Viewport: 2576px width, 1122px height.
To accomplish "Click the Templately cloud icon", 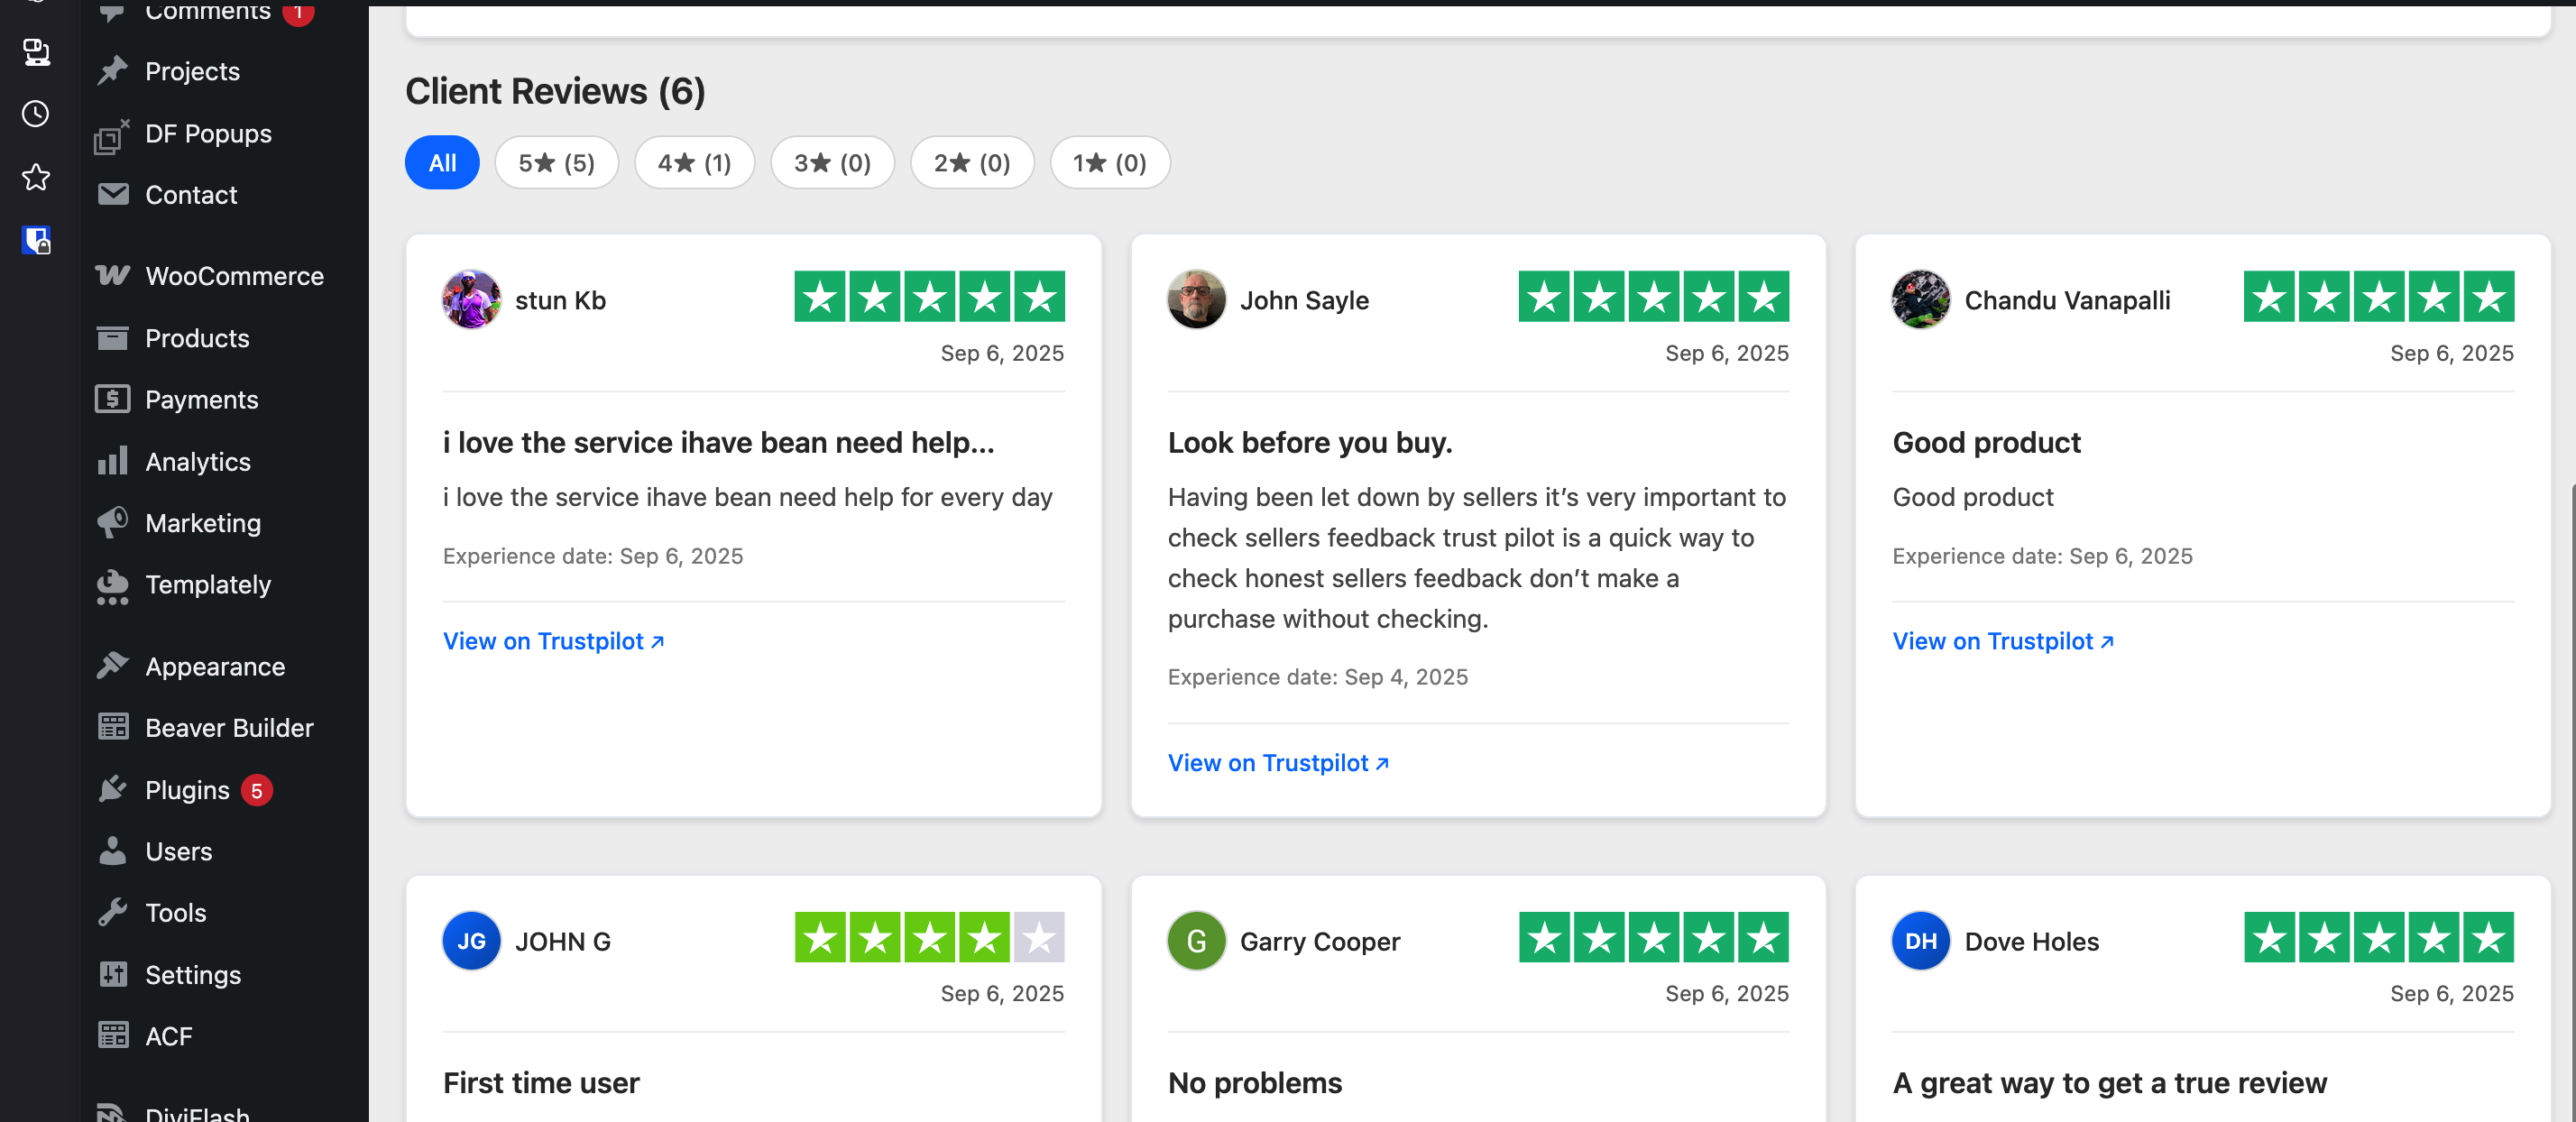I will 112,585.
